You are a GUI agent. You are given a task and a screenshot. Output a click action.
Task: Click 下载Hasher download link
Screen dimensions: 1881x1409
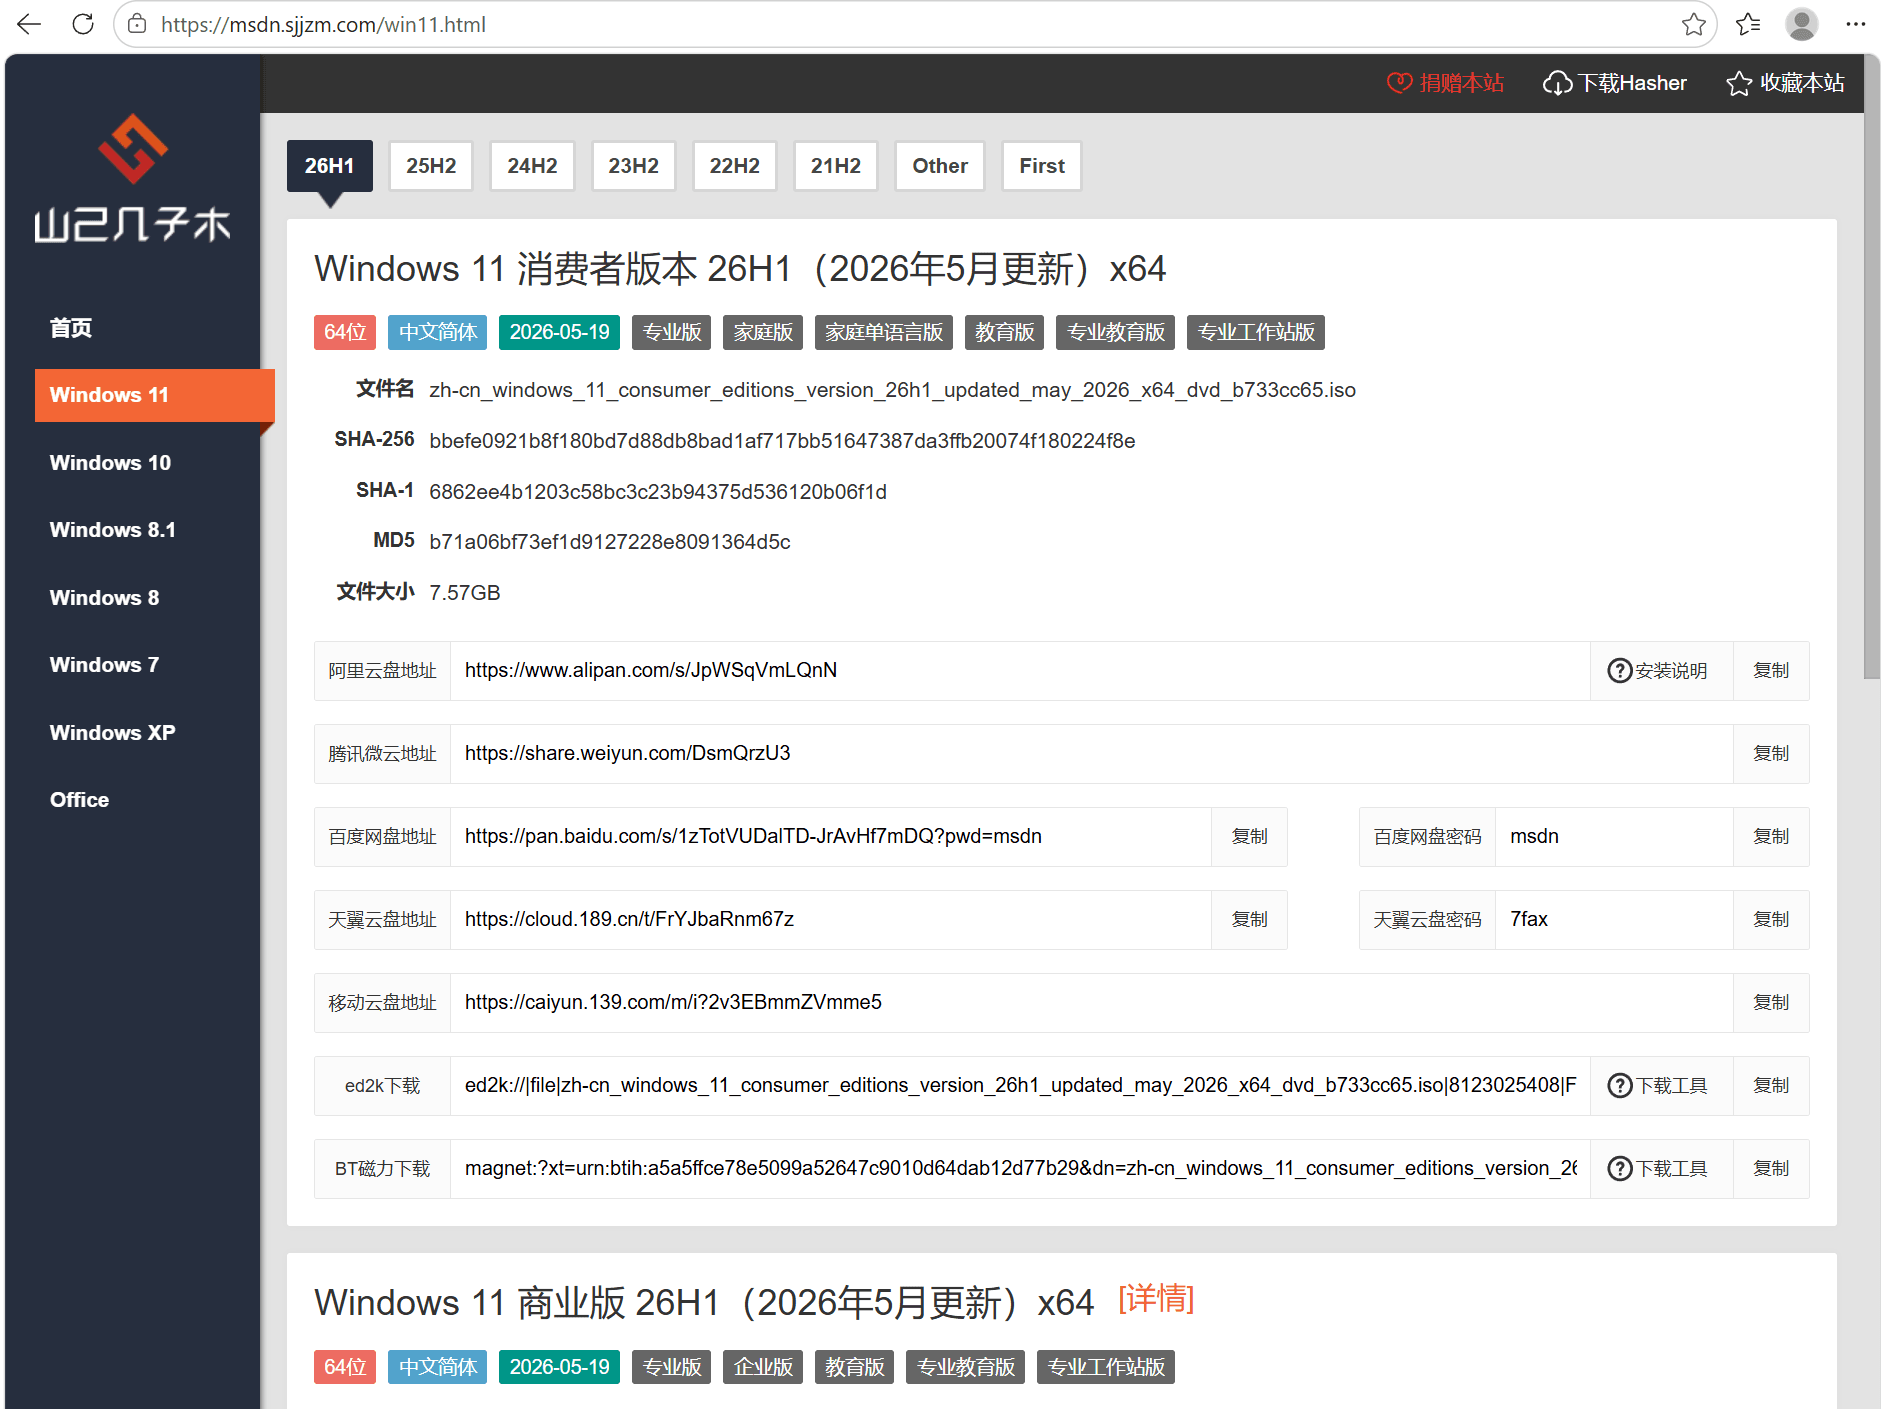coord(1615,83)
